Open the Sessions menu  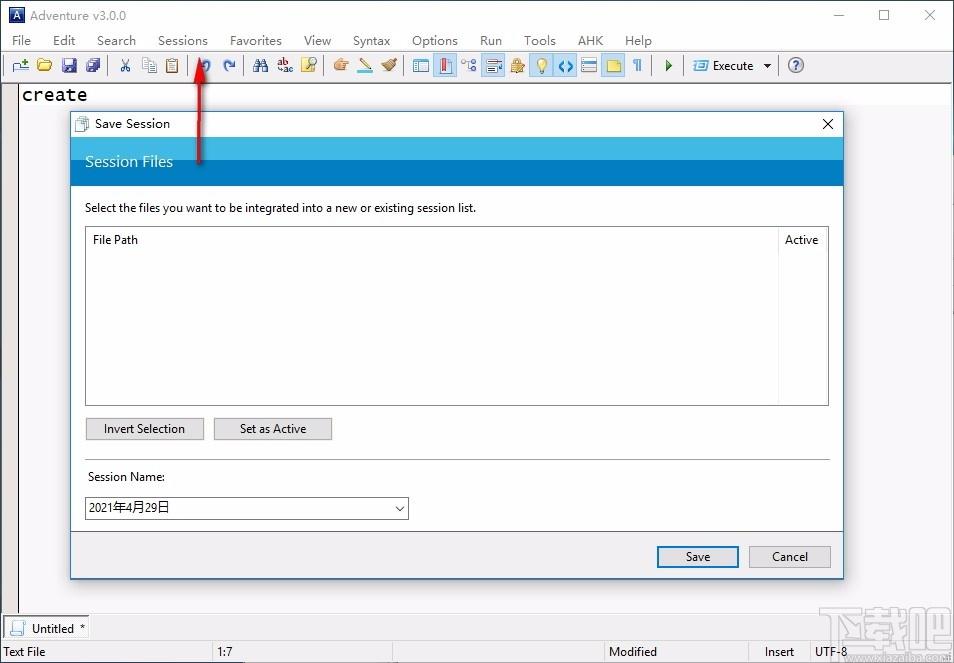point(183,41)
